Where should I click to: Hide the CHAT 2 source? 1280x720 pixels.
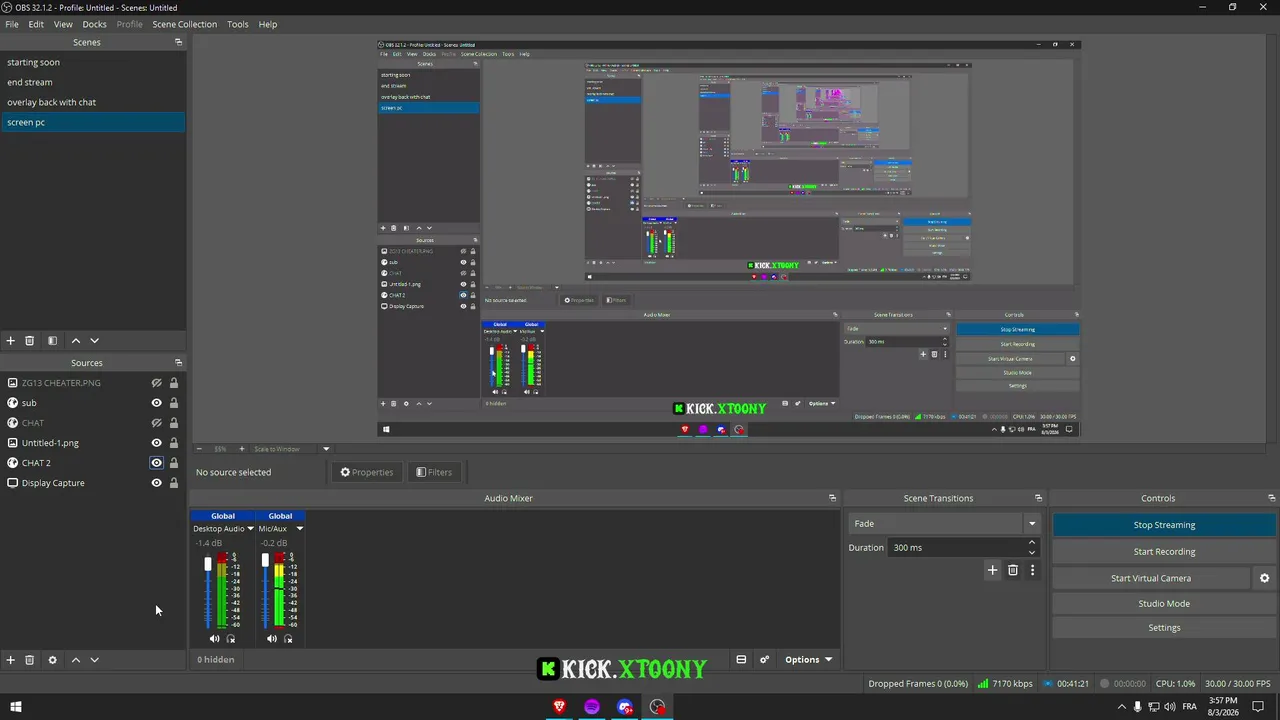[156, 463]
